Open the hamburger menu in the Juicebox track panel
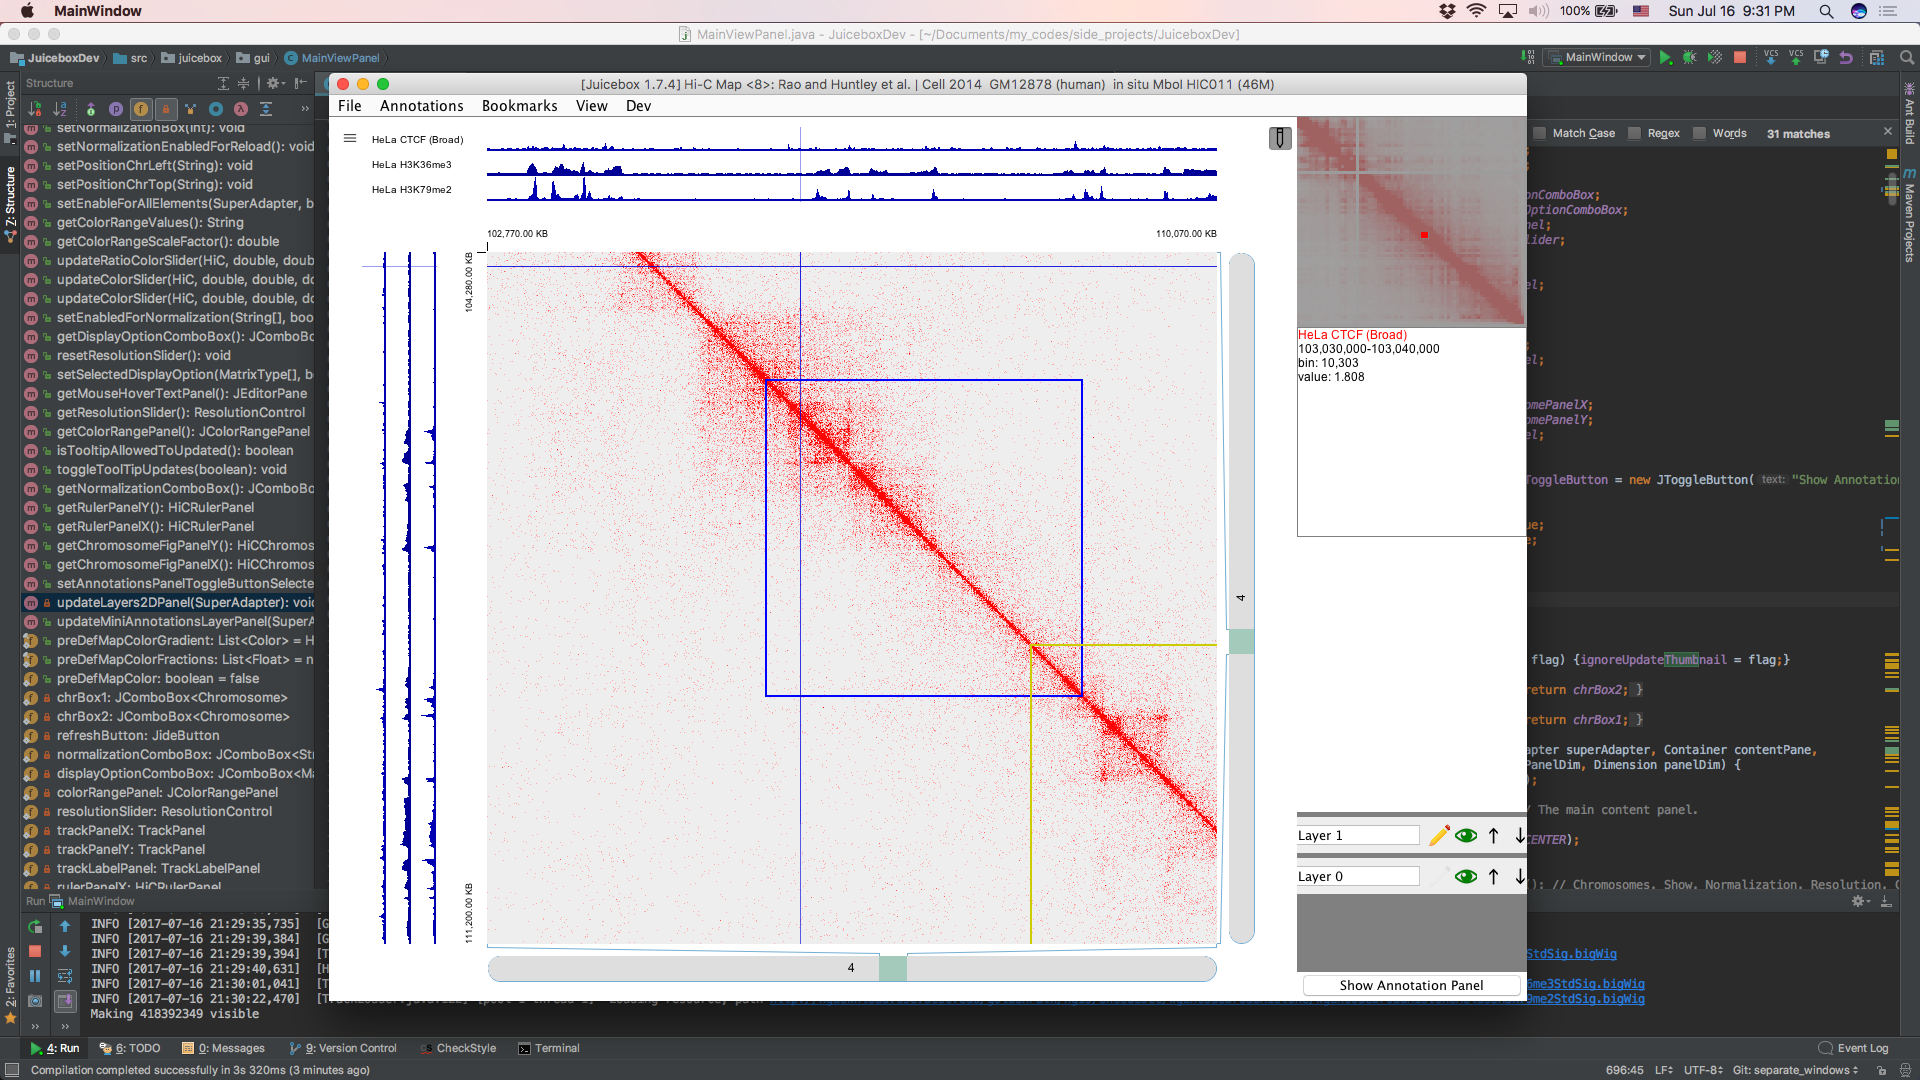 pos(350,138)
